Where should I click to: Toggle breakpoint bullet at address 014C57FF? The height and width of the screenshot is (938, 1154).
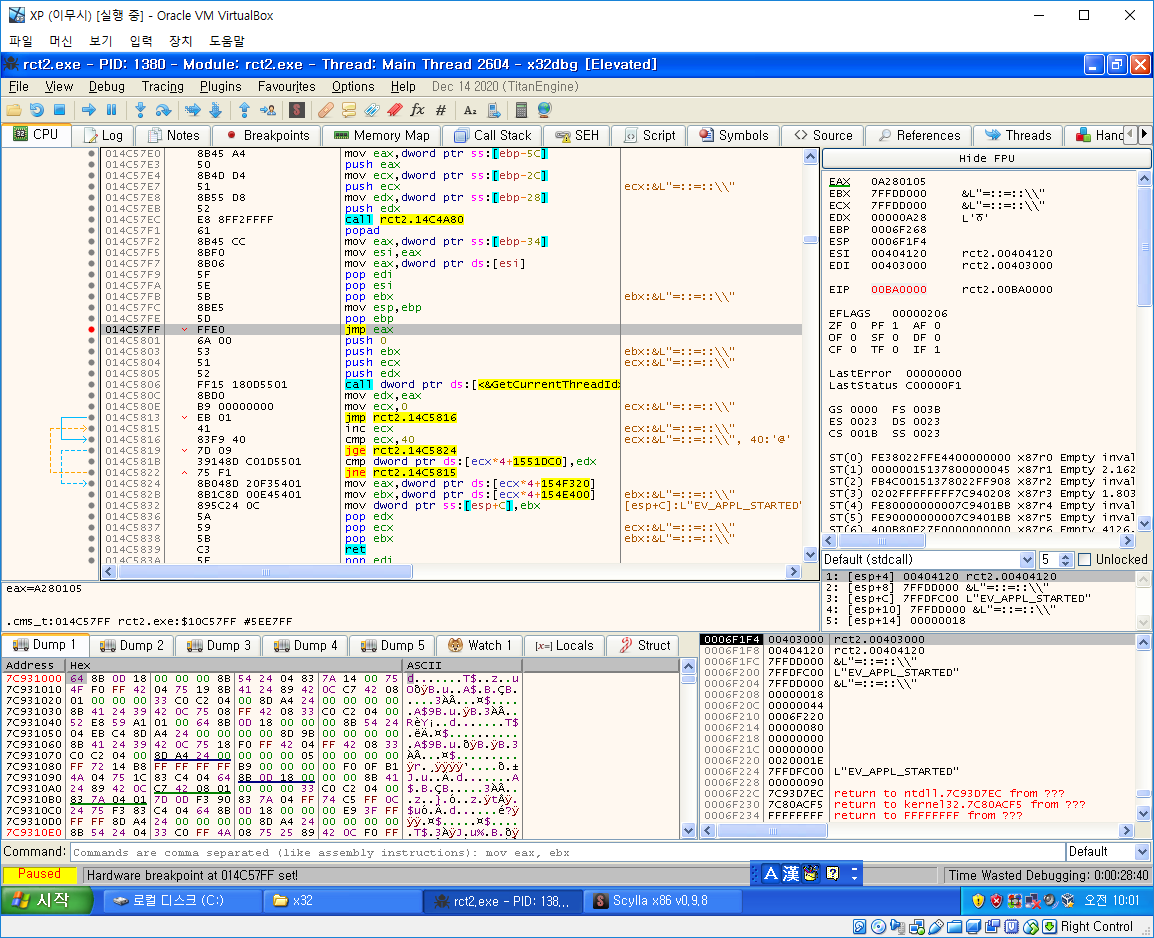coord(91,330)
